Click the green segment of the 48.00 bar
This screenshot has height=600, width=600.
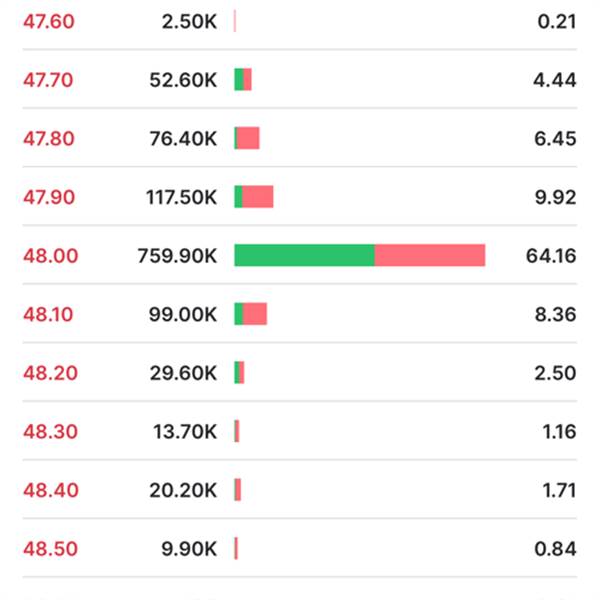click(304, 256)
